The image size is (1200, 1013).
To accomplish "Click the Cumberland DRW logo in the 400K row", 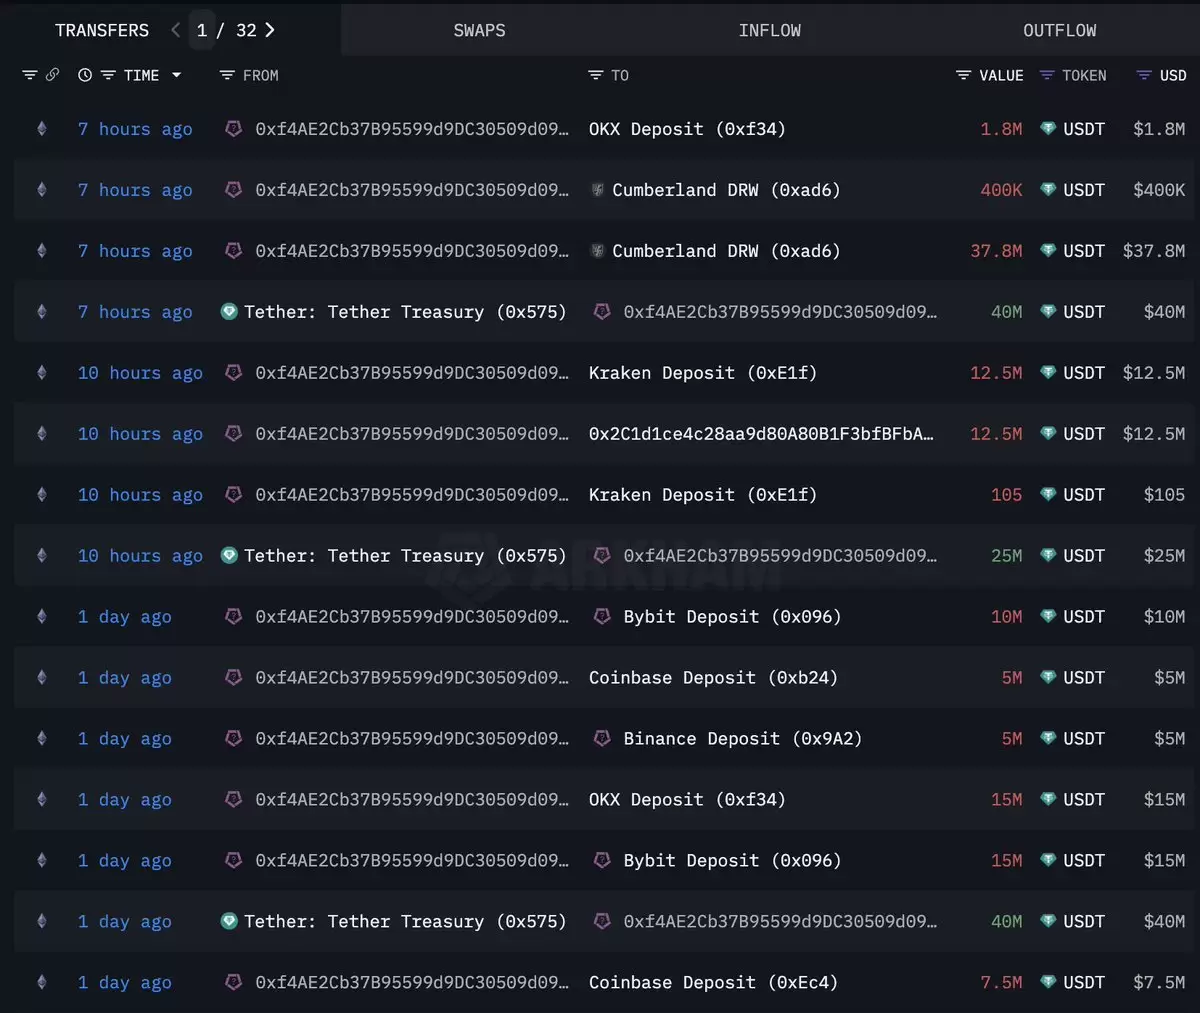I will [598, 190].
